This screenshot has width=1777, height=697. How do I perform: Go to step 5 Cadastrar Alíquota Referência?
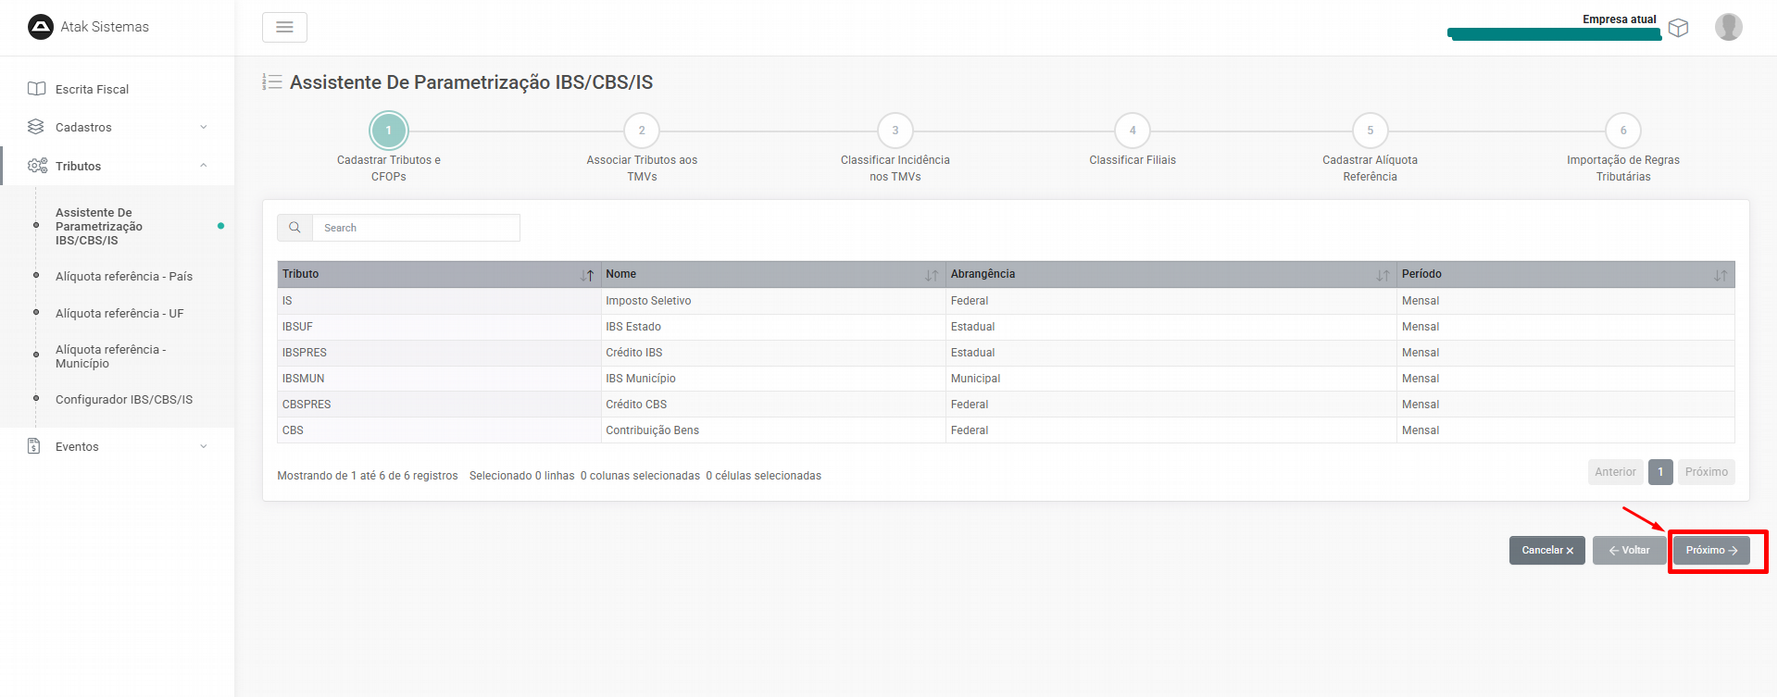1370,130
